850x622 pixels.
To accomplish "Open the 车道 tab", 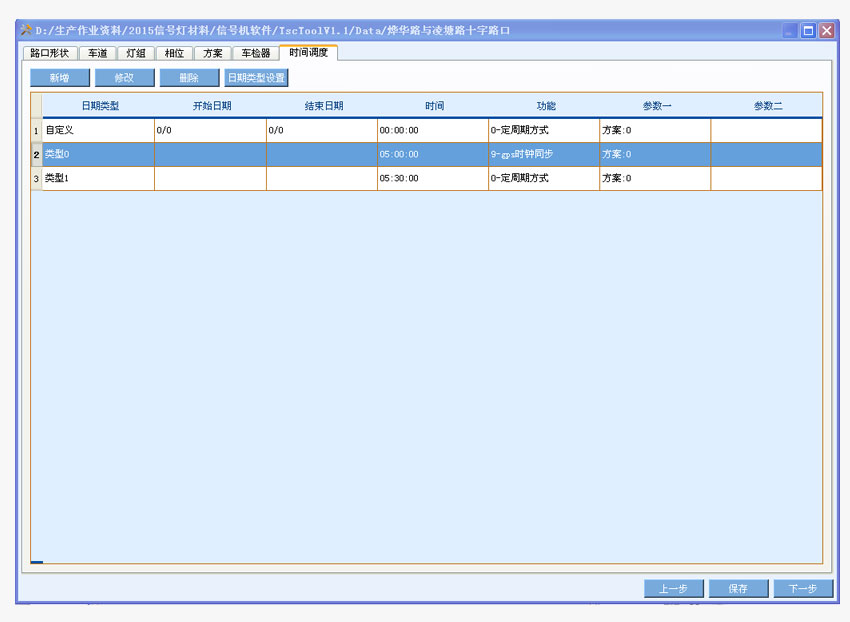I will (98, 53).
